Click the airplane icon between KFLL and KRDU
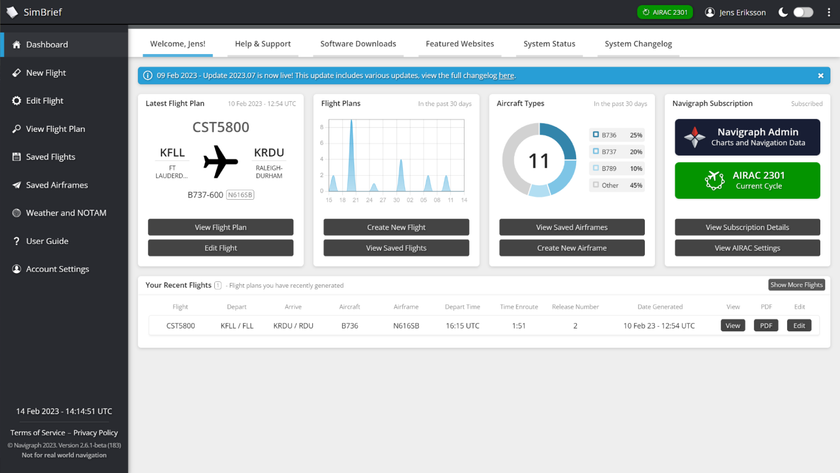 point(220,161)
